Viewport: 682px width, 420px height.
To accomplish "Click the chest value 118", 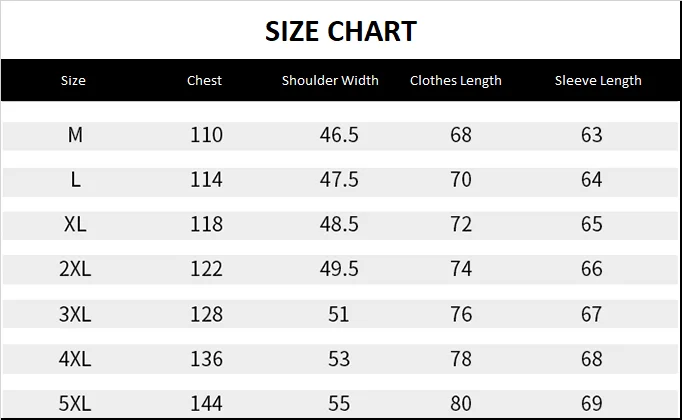I will point(206,224).
